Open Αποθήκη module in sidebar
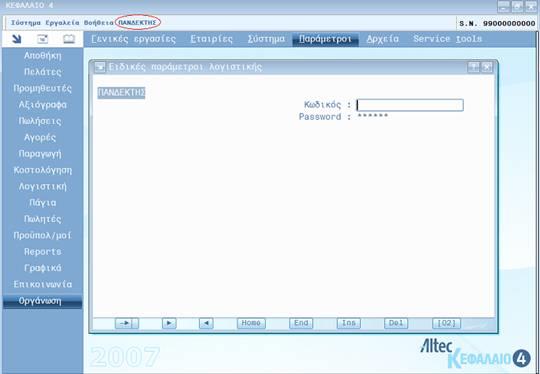 (x=43, y=56)
